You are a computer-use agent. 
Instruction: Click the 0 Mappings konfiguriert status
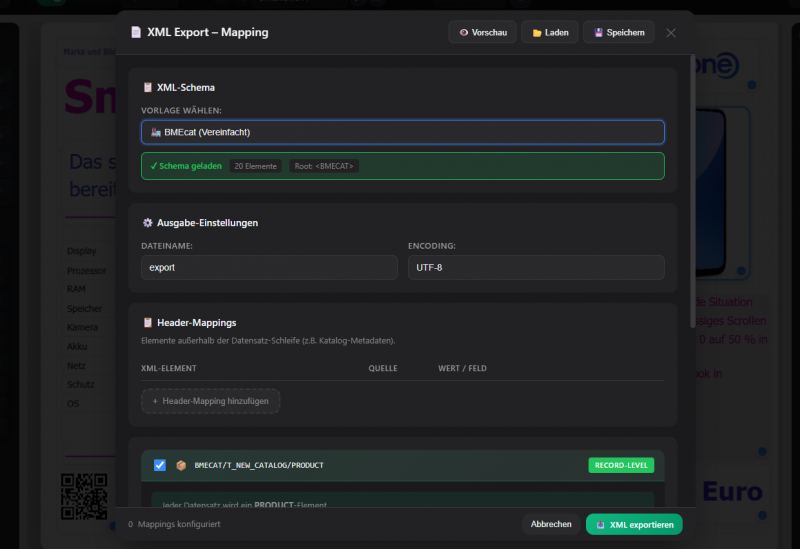pos(174,524)
